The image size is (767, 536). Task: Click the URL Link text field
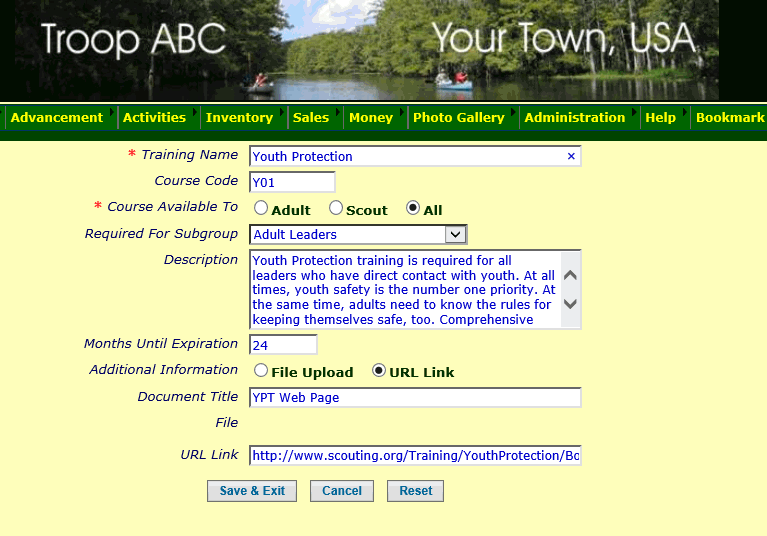[415, 455]
